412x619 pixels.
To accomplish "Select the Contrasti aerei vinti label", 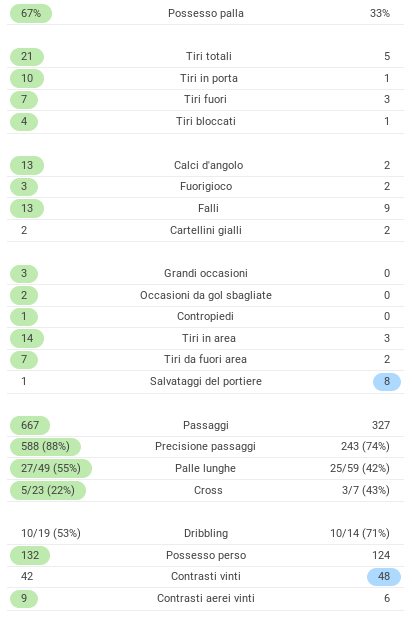I will [x=206, y=598].
